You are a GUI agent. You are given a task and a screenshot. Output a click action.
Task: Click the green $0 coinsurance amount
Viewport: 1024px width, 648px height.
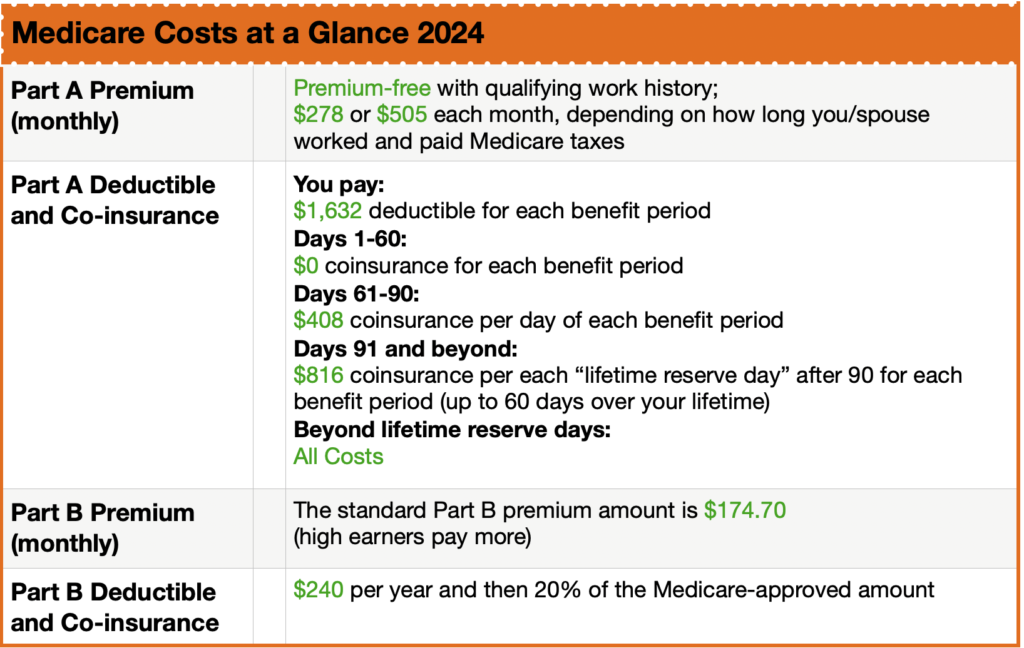coord(306,266)
